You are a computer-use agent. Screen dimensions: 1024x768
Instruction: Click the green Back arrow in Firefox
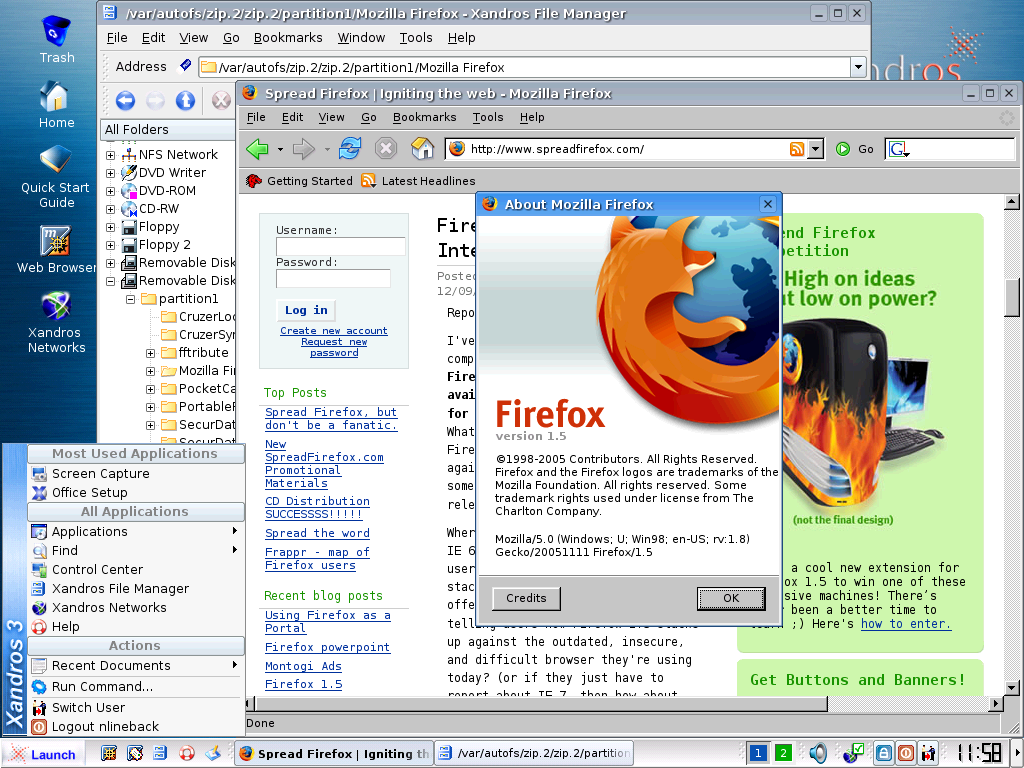pos(257,149)
